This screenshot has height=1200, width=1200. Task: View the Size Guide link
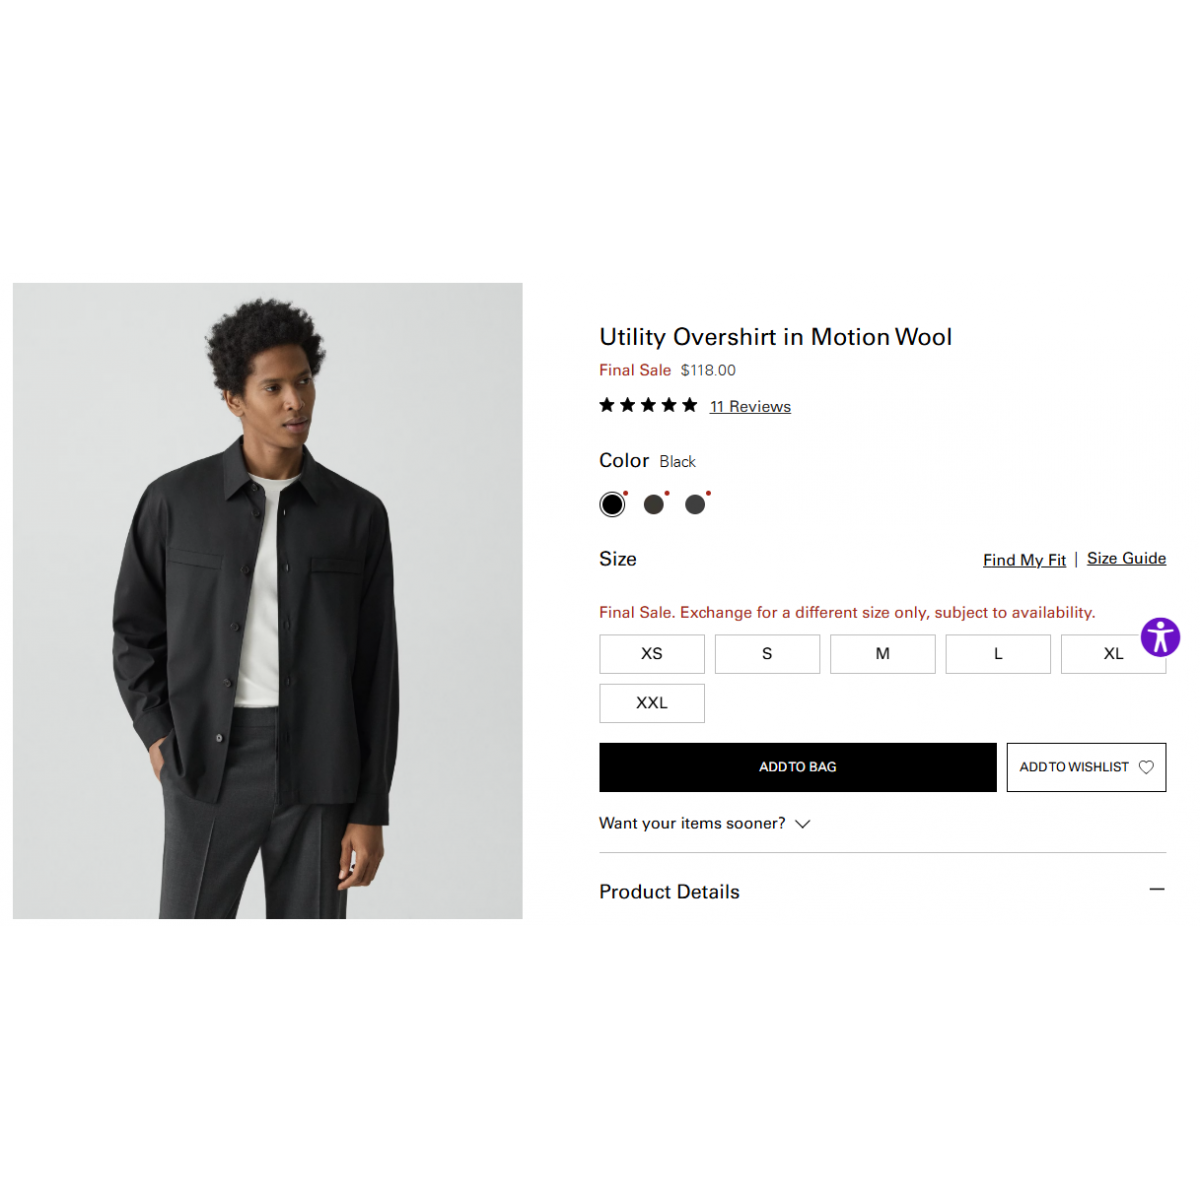pyautogui.click(x=1126, y=558)
